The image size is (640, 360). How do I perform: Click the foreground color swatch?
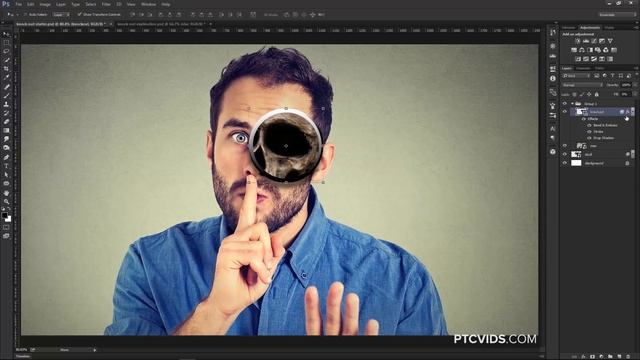point(4,215)
